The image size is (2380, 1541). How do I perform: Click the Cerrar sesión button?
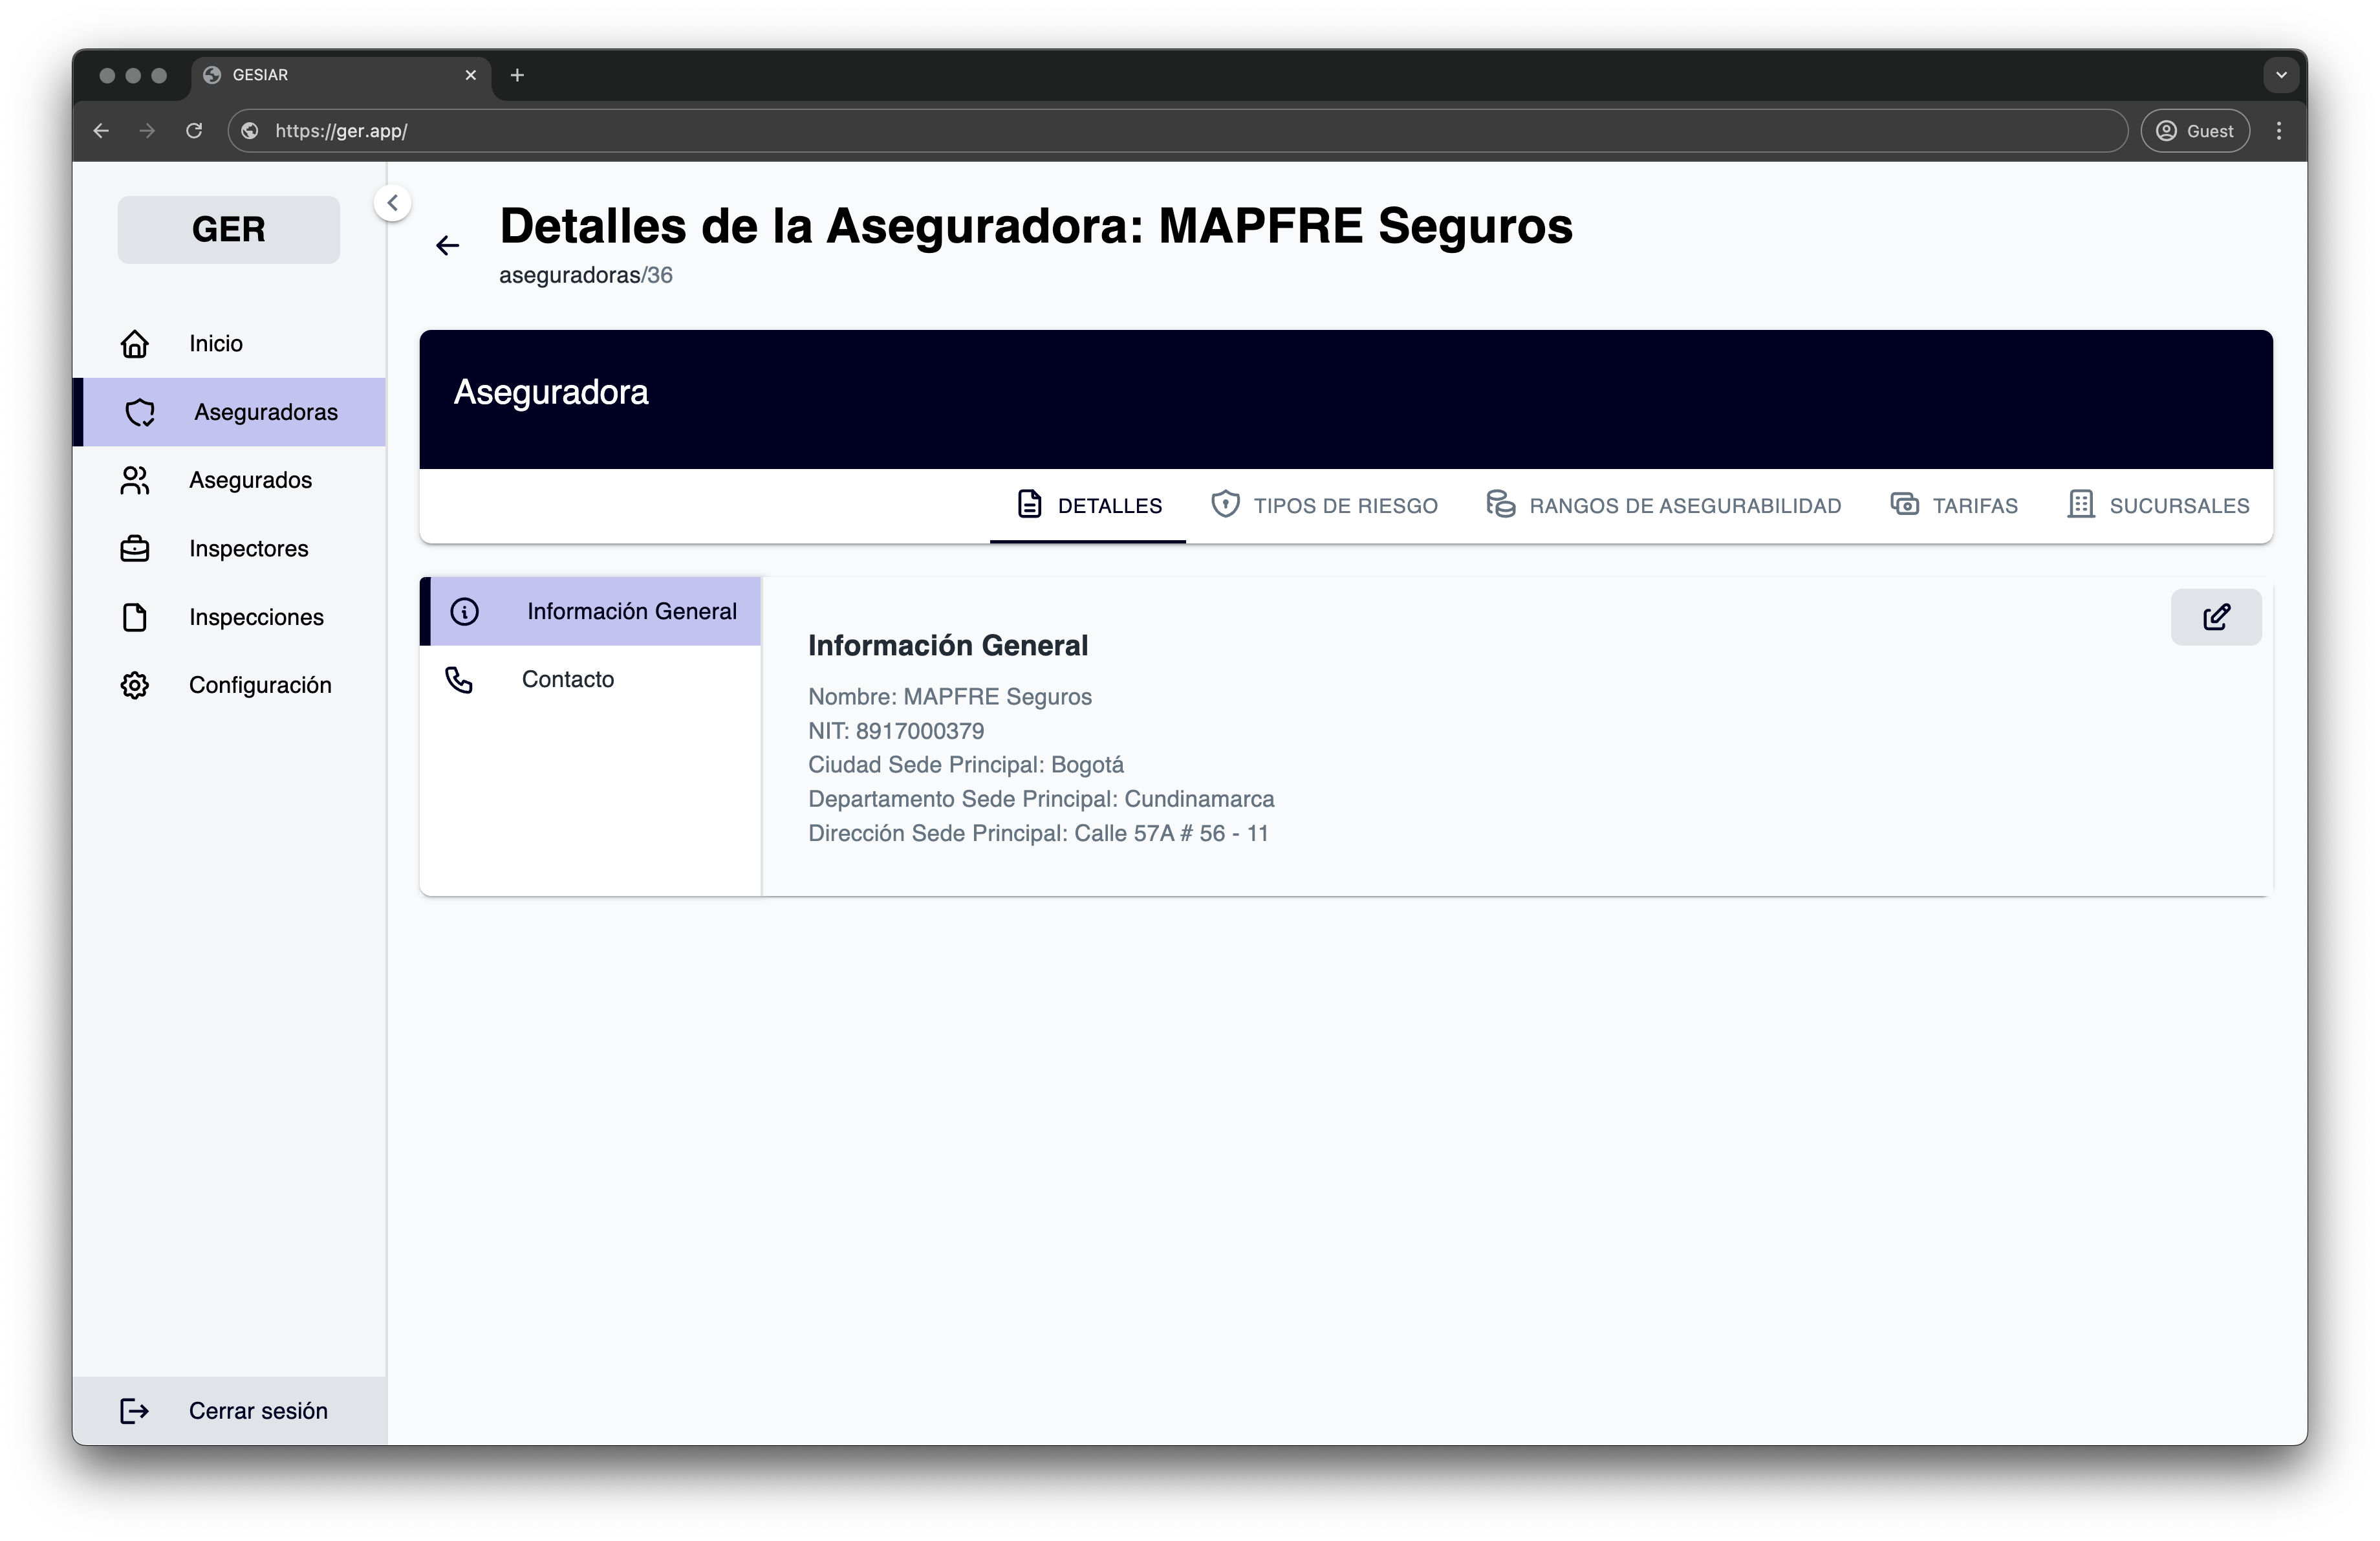coord(258,1411)
